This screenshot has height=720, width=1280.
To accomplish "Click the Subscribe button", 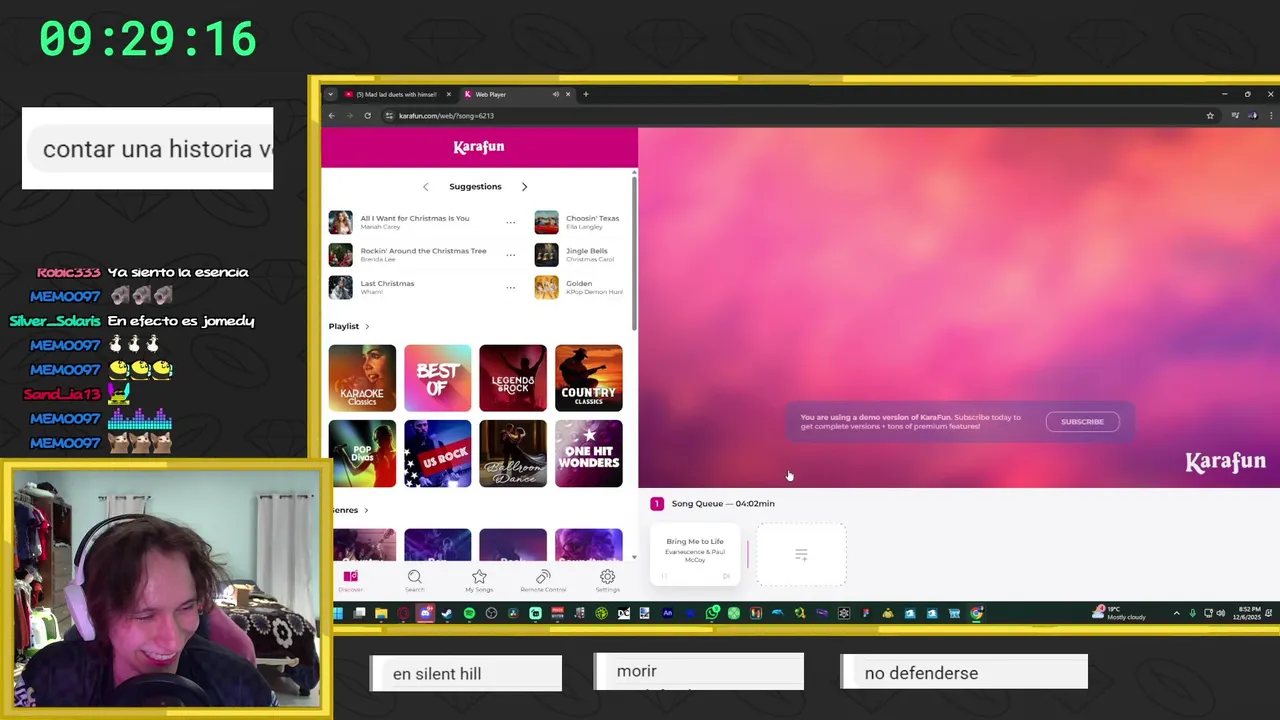I will click(x=1082, y=422).
